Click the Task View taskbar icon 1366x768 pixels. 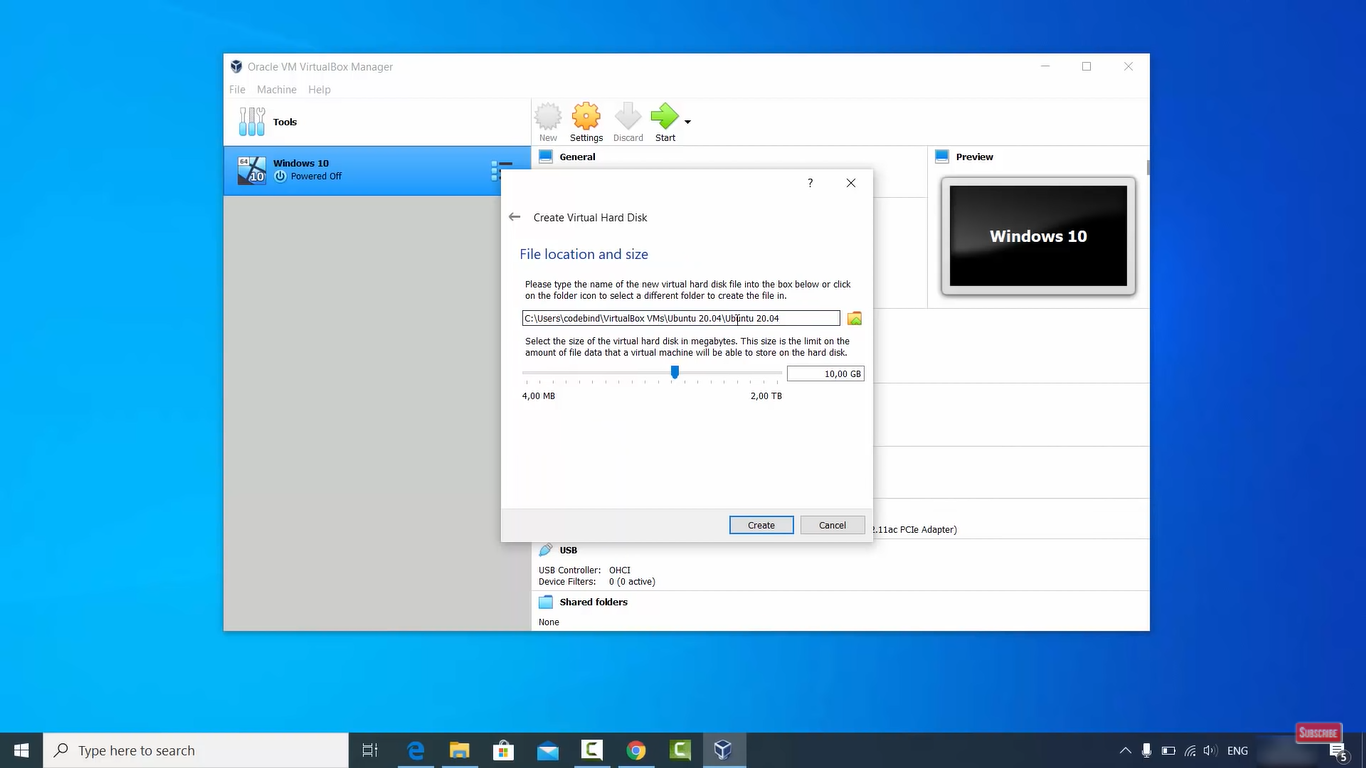(370, 750)
